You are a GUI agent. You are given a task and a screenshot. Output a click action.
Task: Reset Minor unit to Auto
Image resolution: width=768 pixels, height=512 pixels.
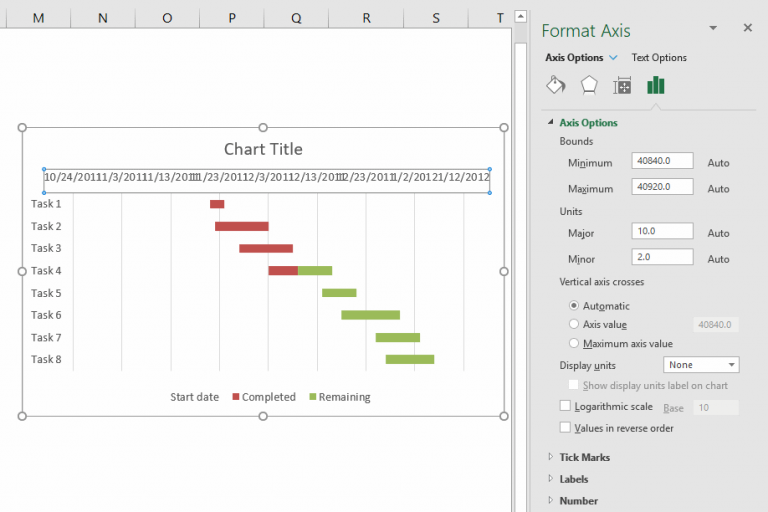pyautogui.click(x=718, y=259)
